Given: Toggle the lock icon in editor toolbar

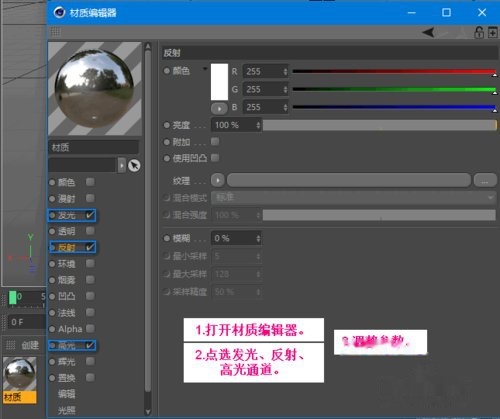Looking at the screenshot, I should click(x=479, y=32).
